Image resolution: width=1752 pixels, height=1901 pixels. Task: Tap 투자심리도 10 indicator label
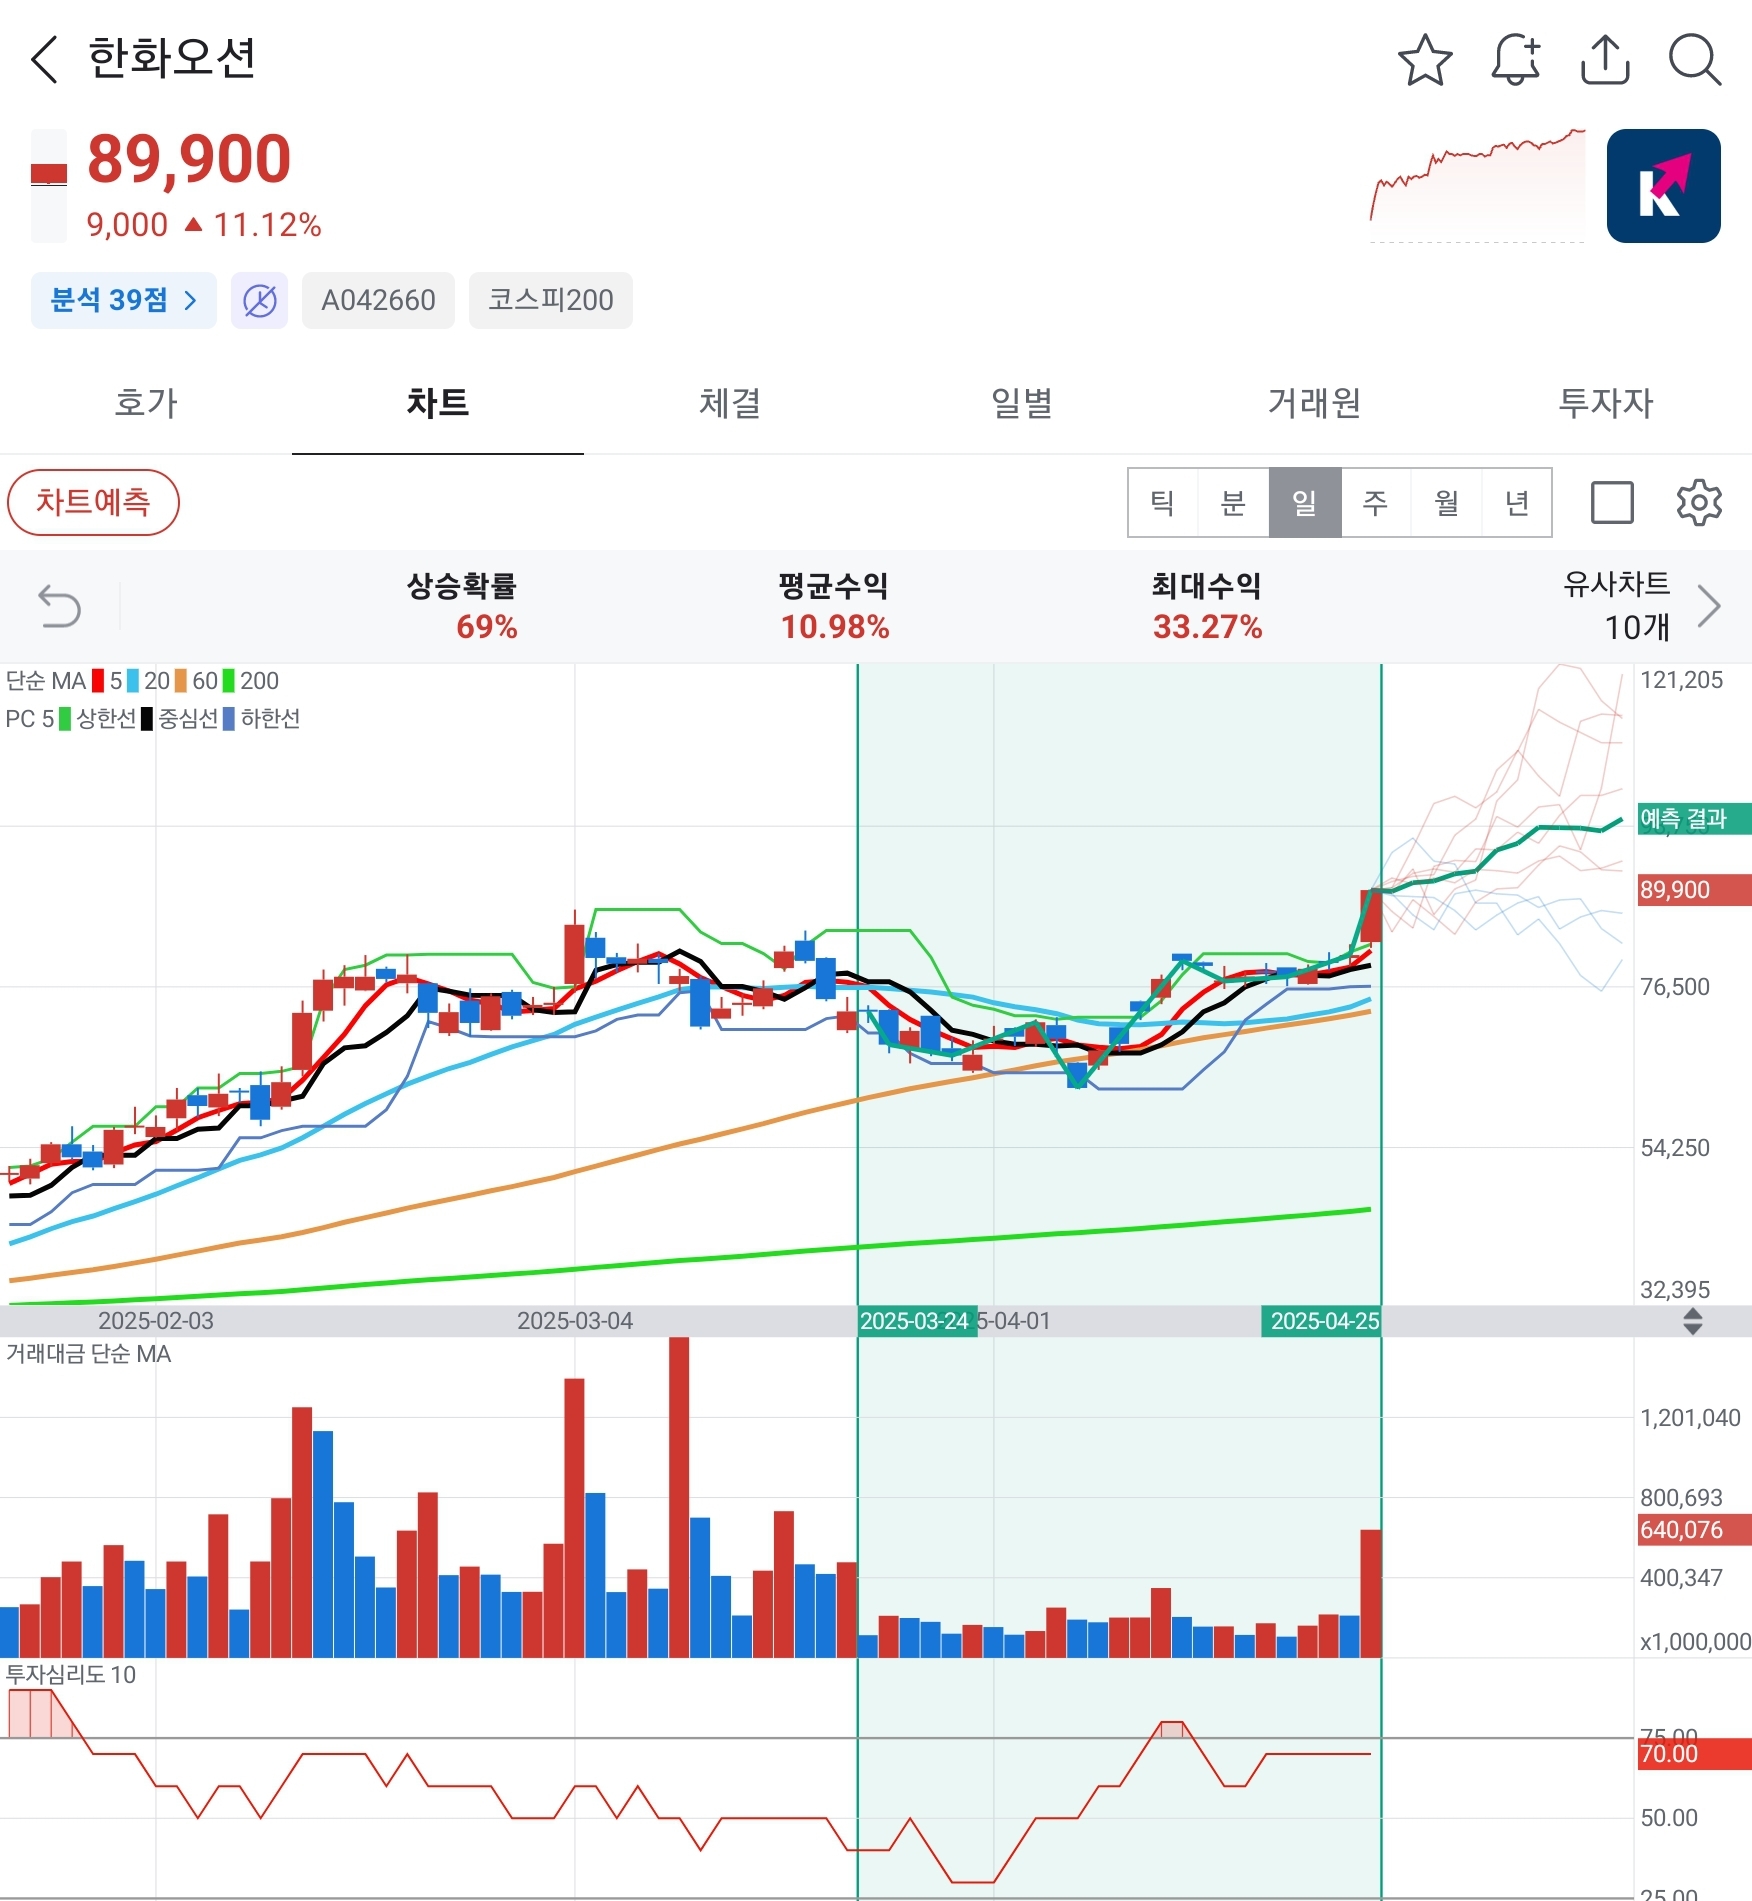click(70, 1675)
